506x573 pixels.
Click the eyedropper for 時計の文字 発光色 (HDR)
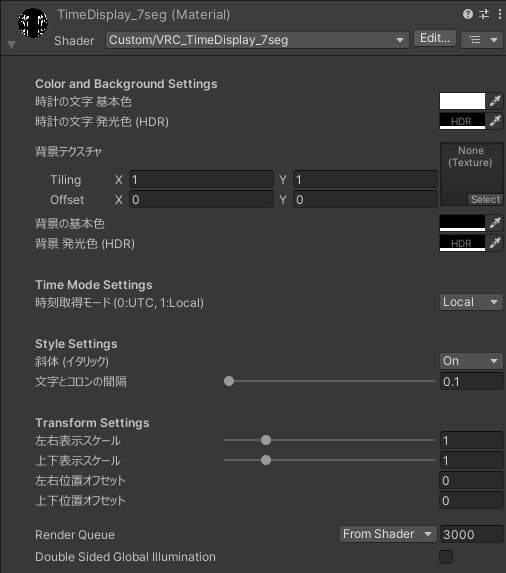pyautogui.click(x=495, y=121)
